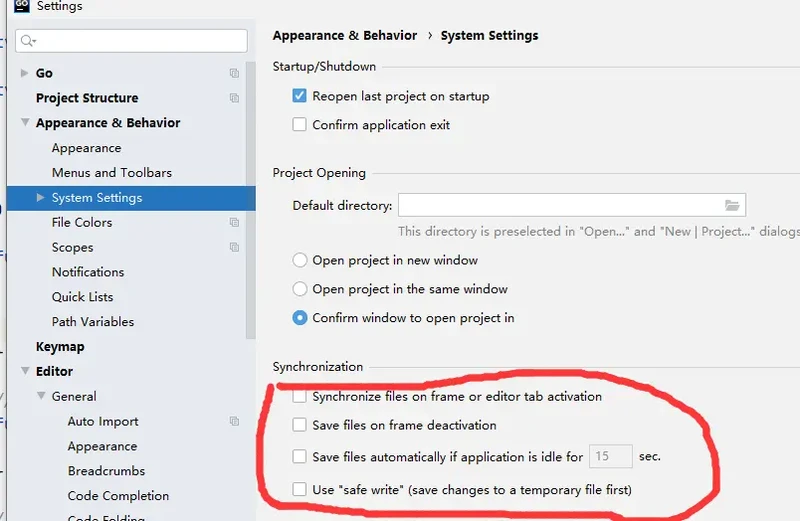Click the search magnifier icon in settings
Viewport: 800px width, 521px height.
click(27, 41)
